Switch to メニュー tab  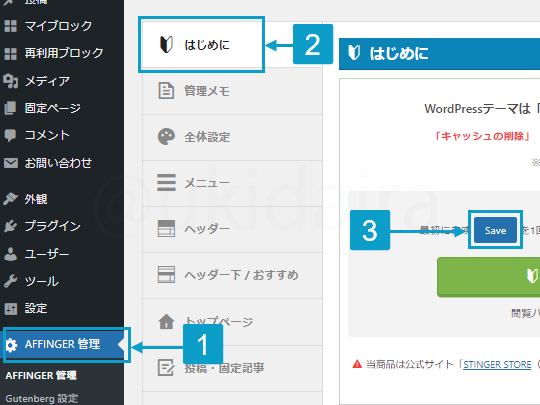tap(232, 183)
